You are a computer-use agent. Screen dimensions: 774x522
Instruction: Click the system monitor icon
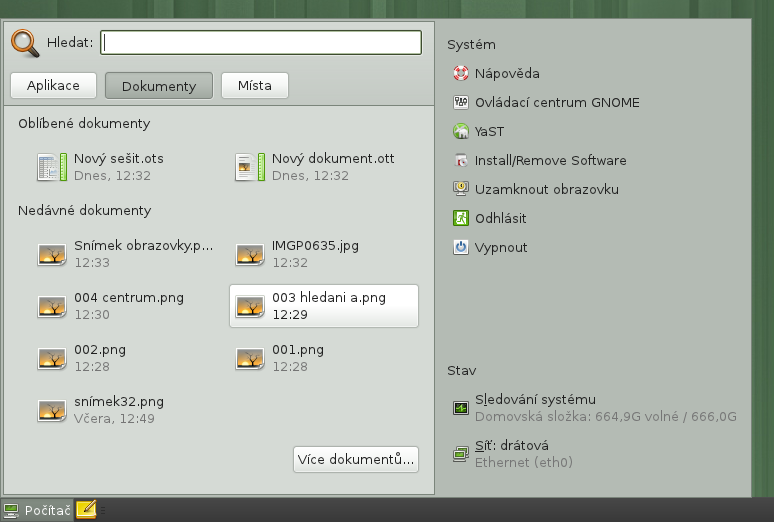point(461,408)
